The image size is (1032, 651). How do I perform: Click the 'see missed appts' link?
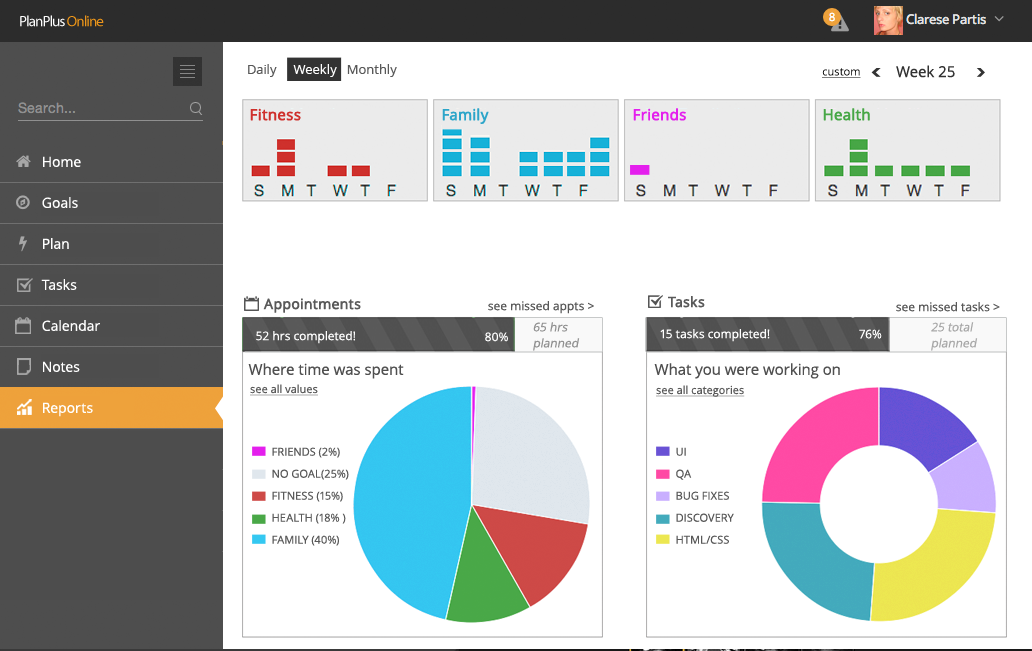[x=540, y=306]
